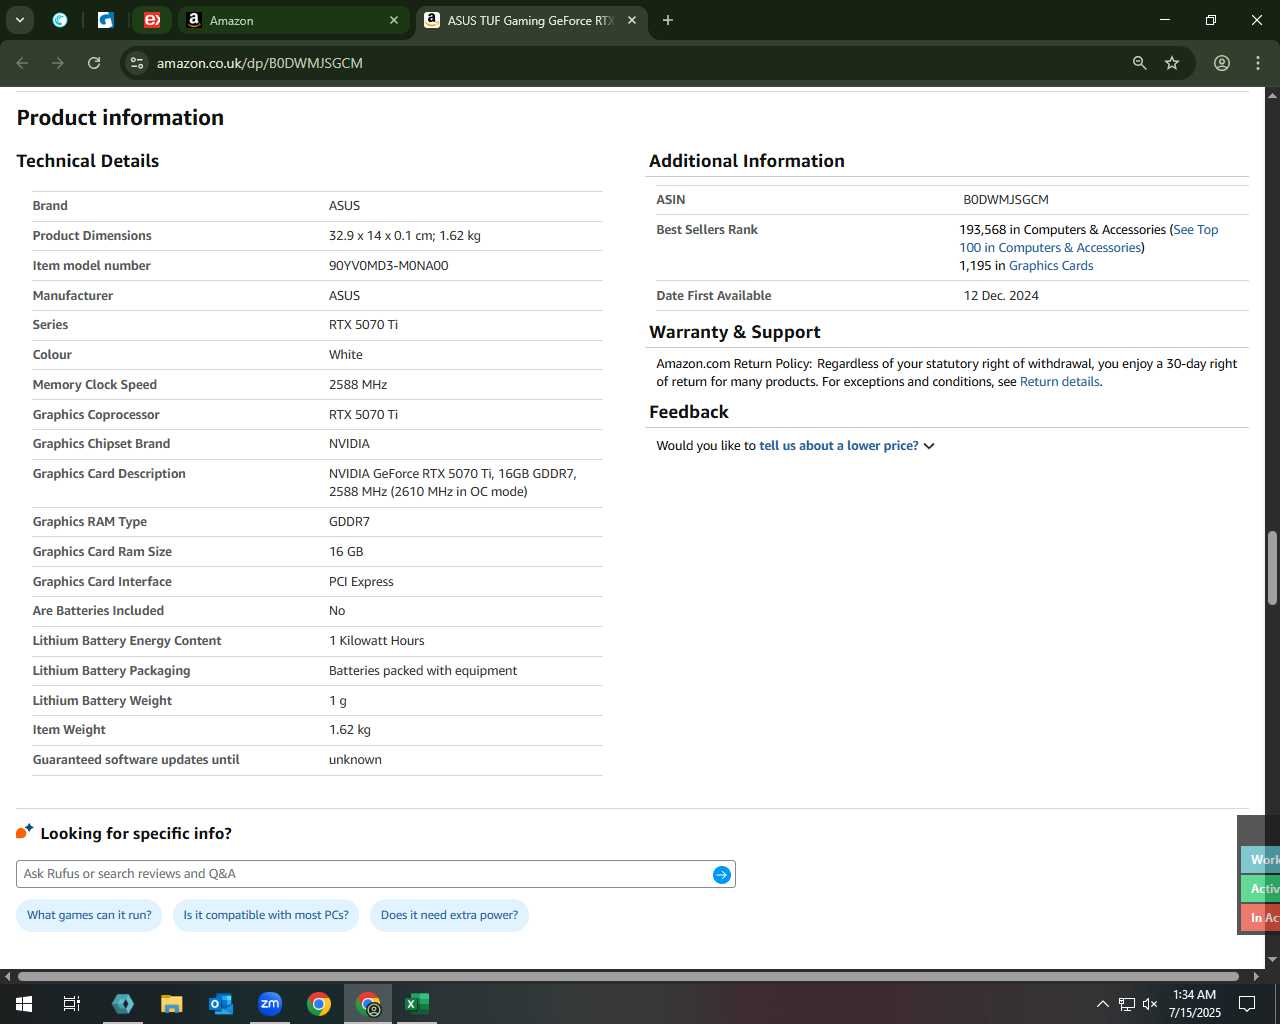1280x1024 pixels.
Task: Click the scroll-left arrow of horizontal scrollbar
Action: [7, 976]
